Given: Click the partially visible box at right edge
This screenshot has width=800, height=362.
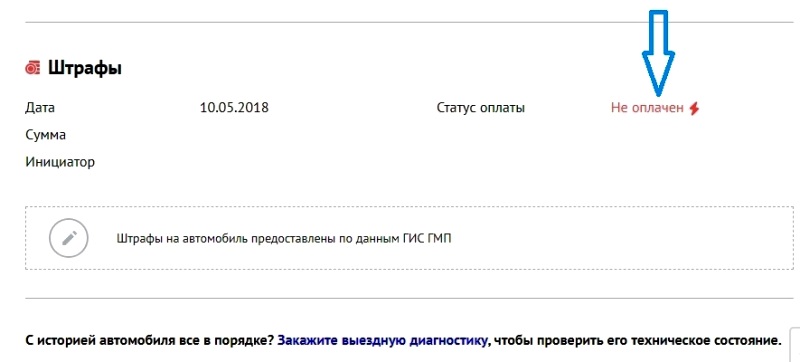Looking at the screenshot, I should pyautogui.click(x=796, y=345).
